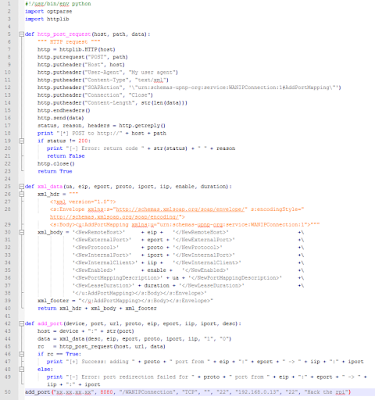The width and height of the screenshot is (375, 400).
Task: Click line number 24 in the gutter
Action: (x=8, y=179)
